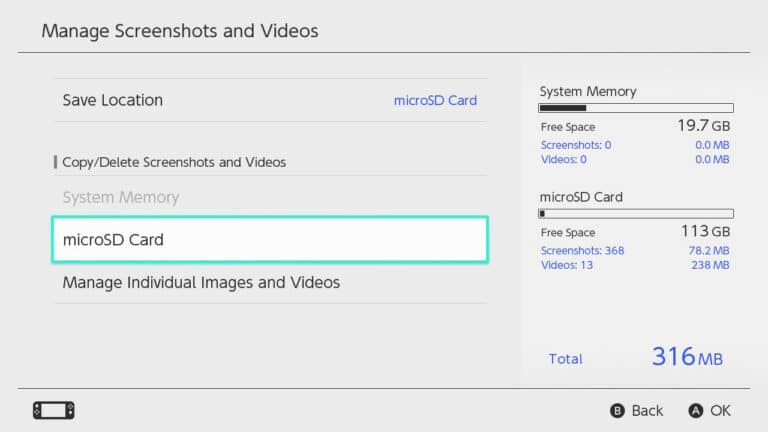Click the Back label at the bottom
Screen dimensions: 768x432
point(647,410)
